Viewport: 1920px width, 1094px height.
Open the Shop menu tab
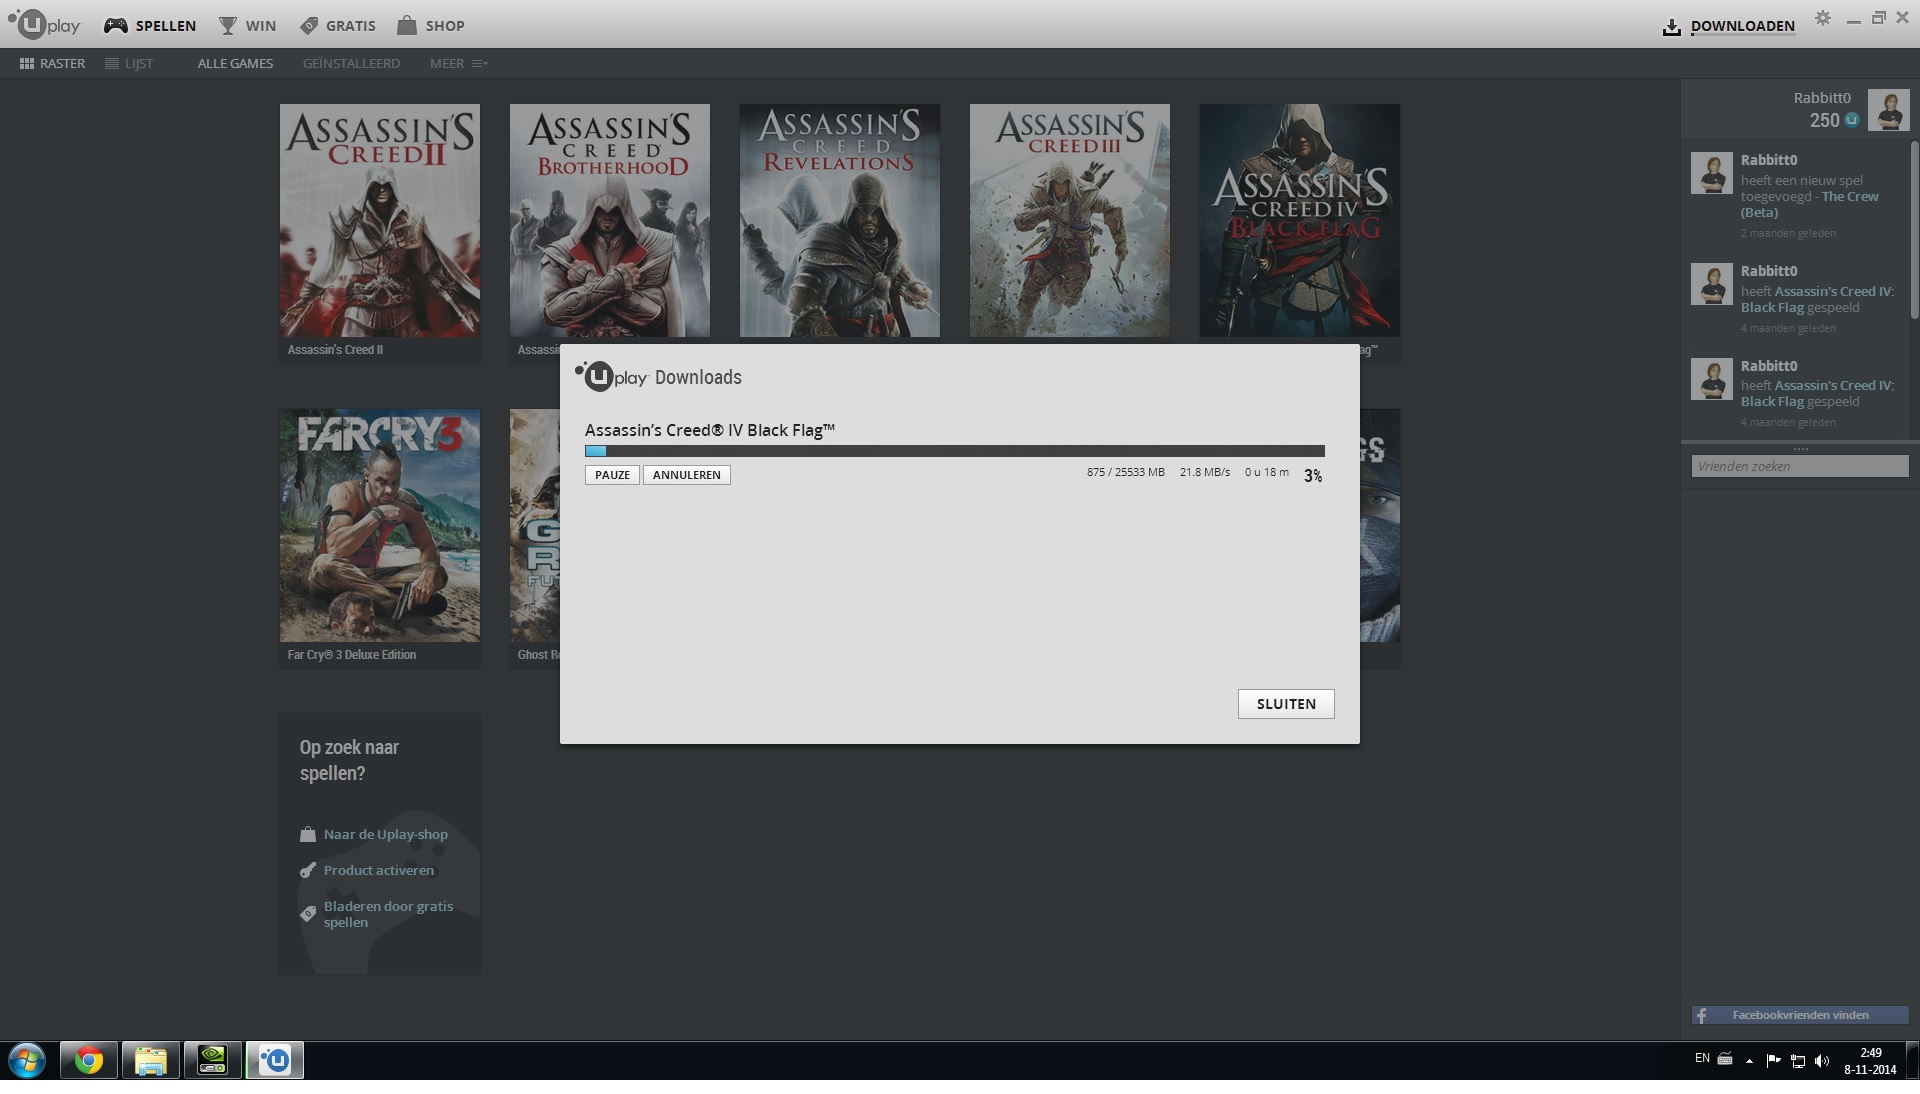pyautogui.click(x=430, y=25)
